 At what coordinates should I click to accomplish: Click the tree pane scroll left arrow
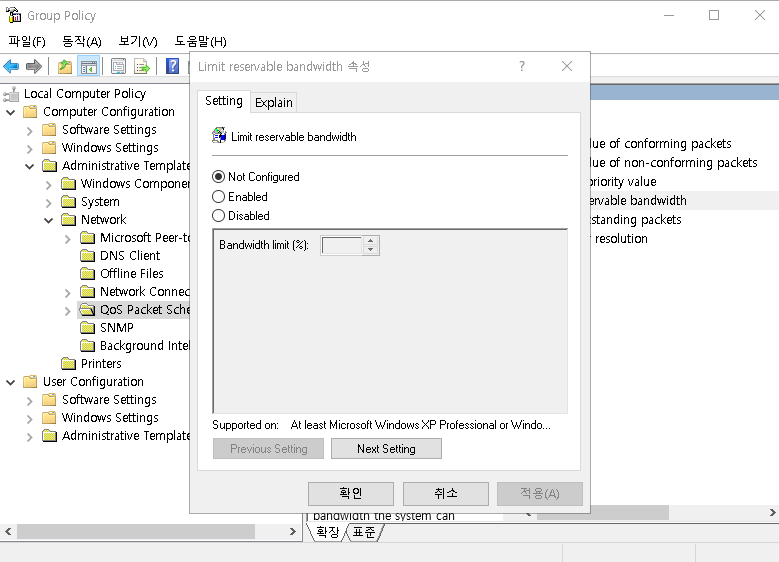click(x=8, y=531)
